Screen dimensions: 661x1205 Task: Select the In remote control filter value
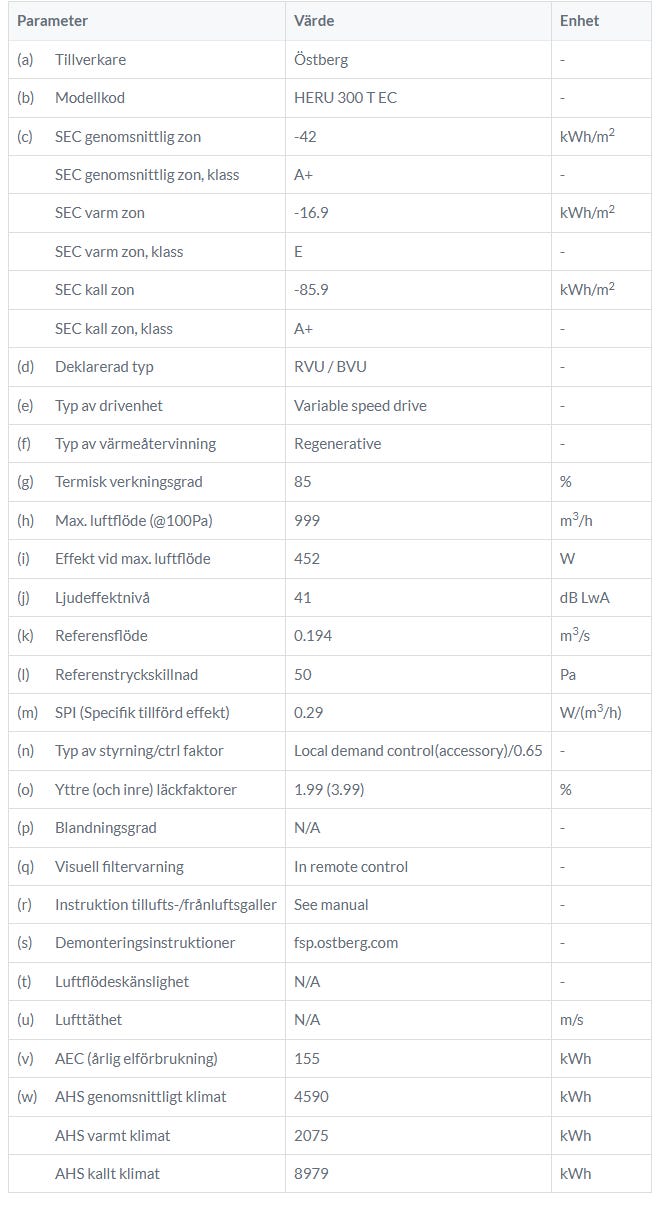[351, 867]
